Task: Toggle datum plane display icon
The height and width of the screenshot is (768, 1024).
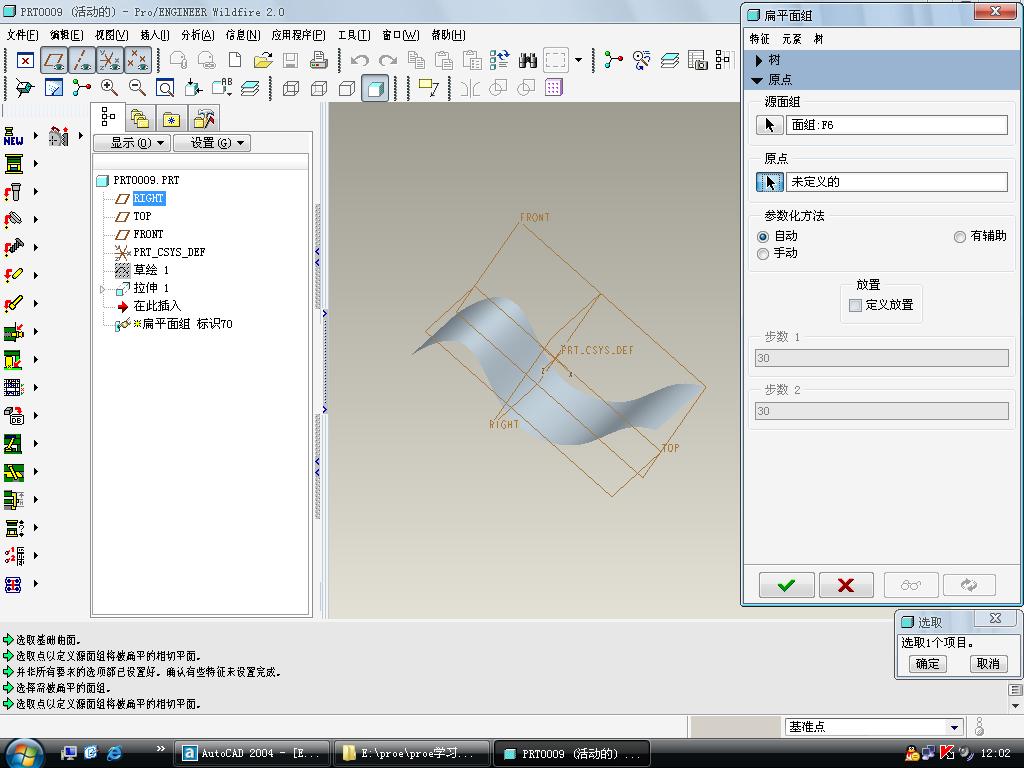Action: (x=54, y=61)
